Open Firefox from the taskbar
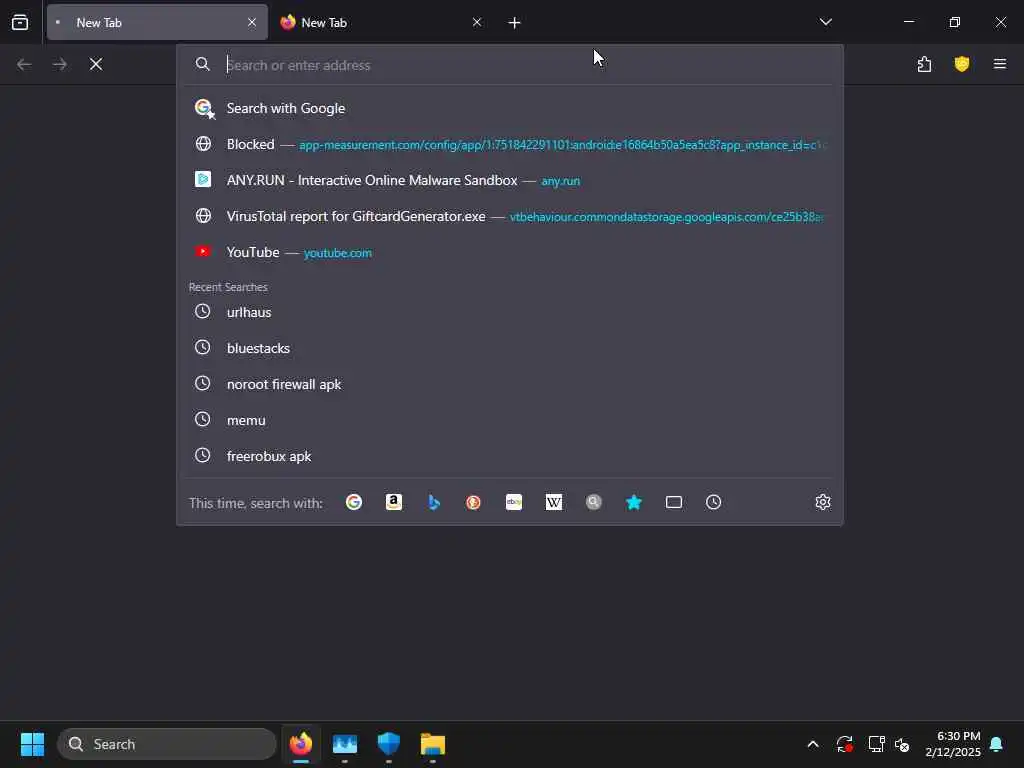 tap(301, 744)
